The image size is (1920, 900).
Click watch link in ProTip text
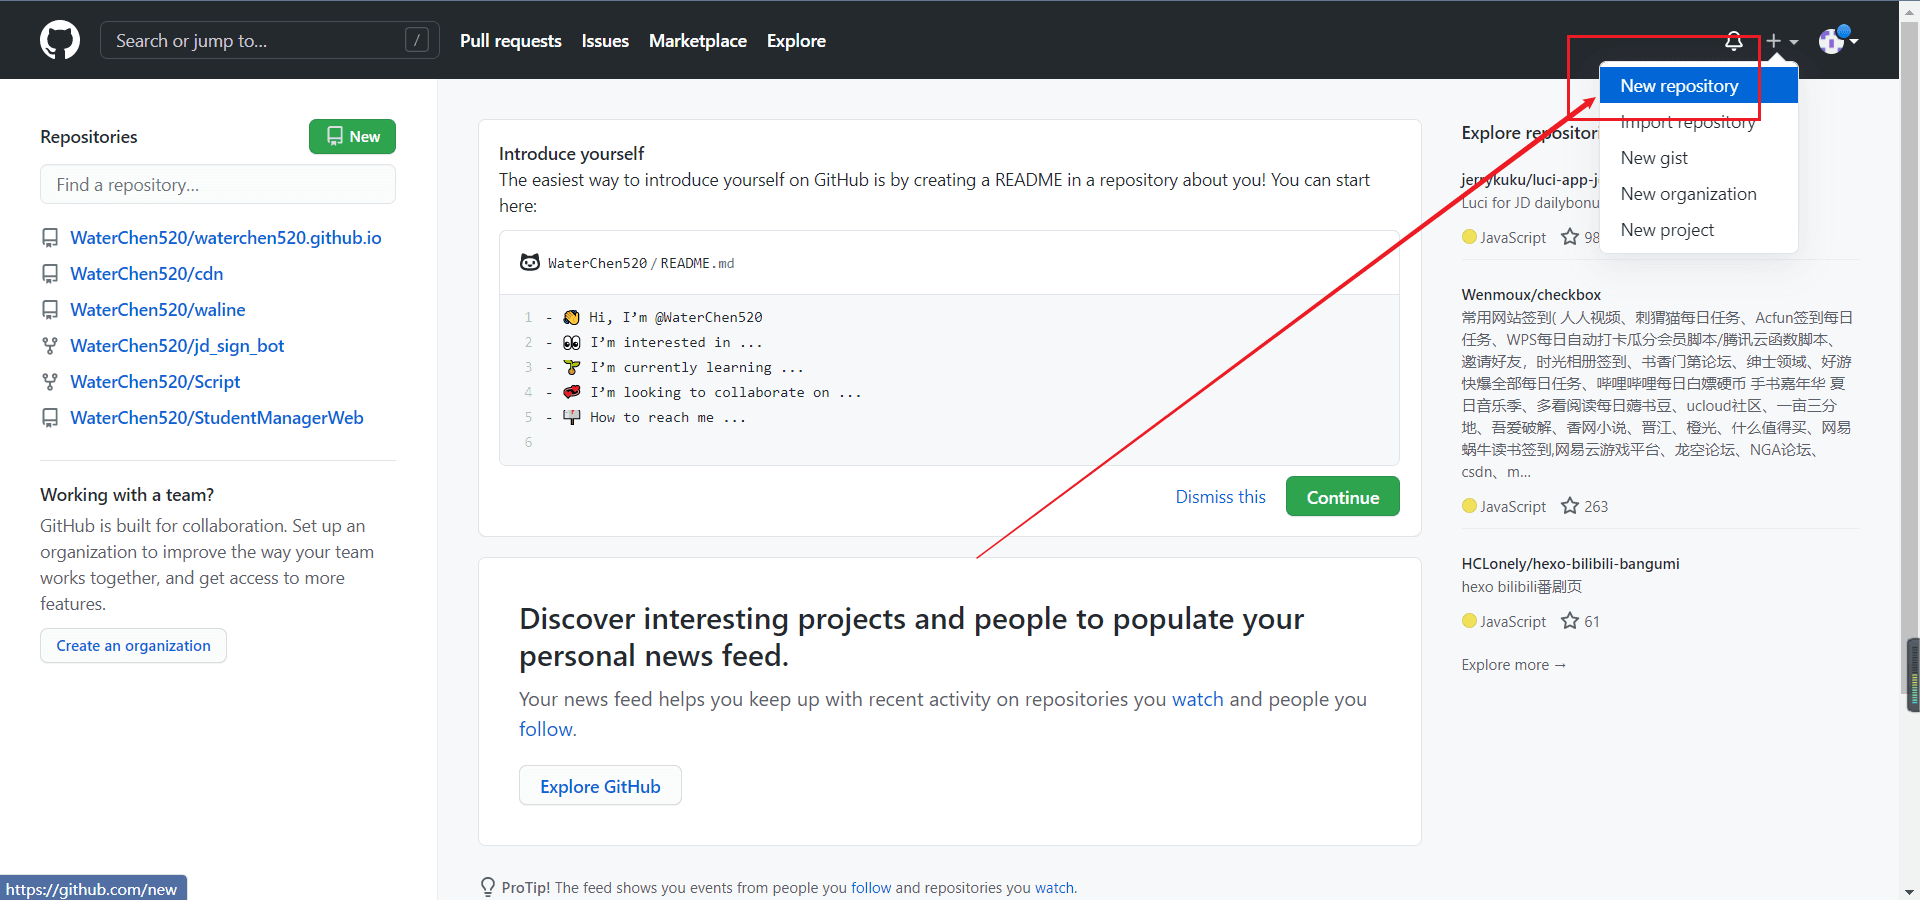(1054, 888)
